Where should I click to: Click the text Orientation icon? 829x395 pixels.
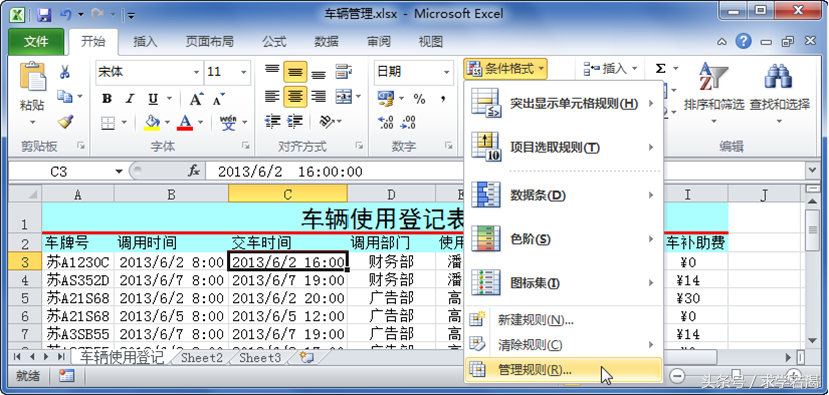(x=327, y=122)
